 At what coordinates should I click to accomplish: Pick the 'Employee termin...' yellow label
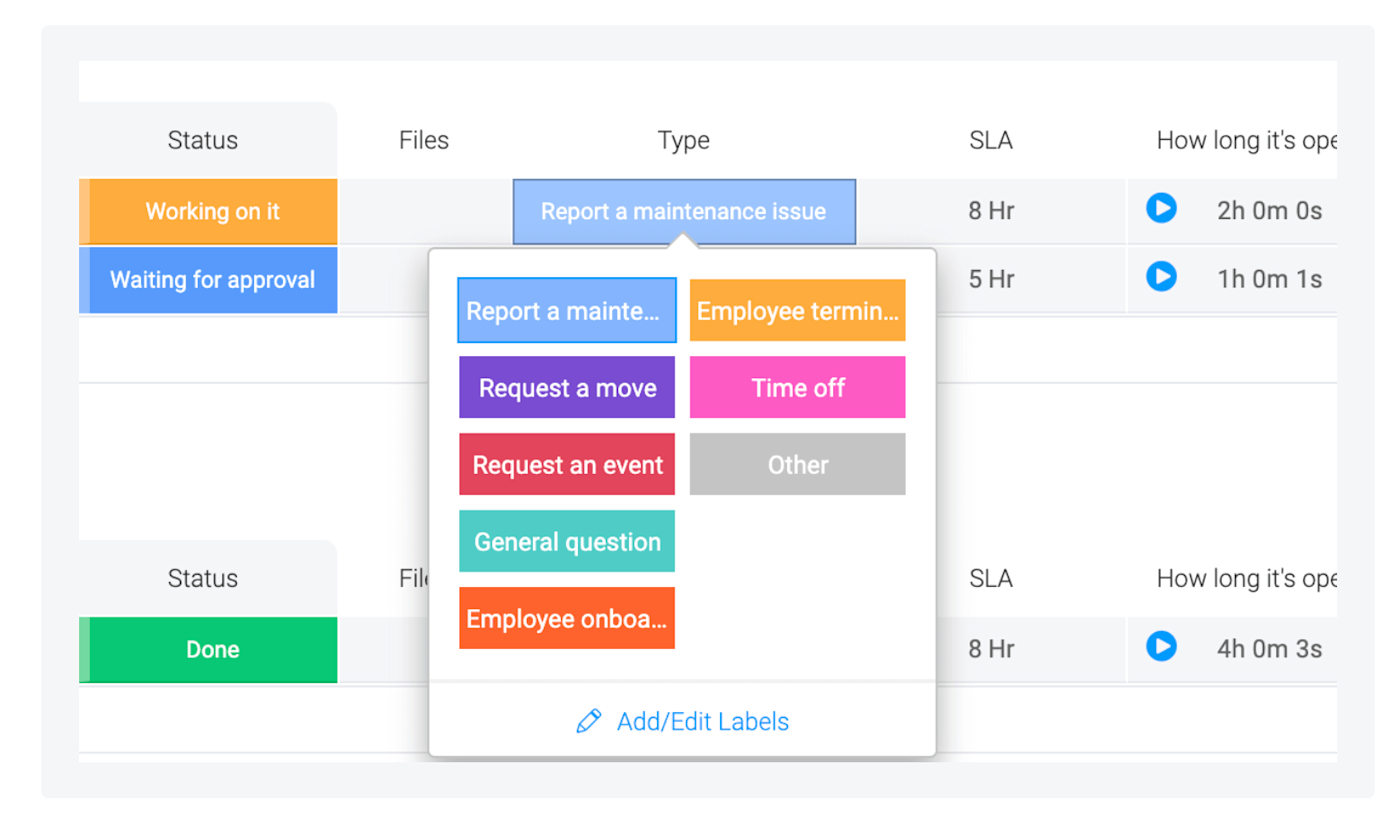(x=797, y=311)
